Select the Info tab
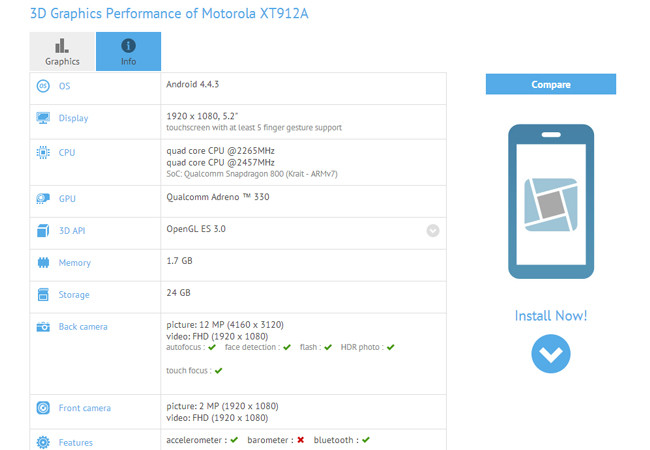This screenshot has width=650, height=450. 129,51
